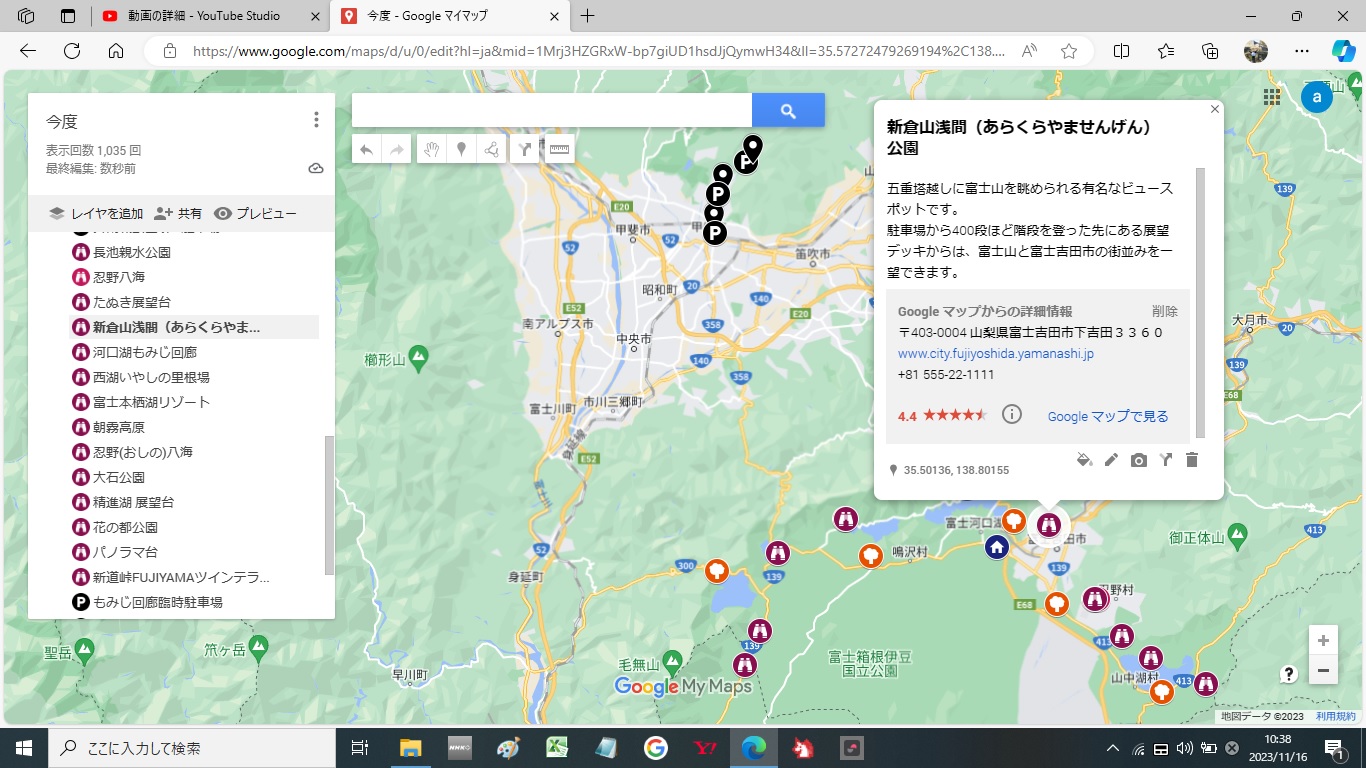The height and width of the screenshot is (768, 1366).
Task: Open a new browser tab
Action: tap(588, 16)
